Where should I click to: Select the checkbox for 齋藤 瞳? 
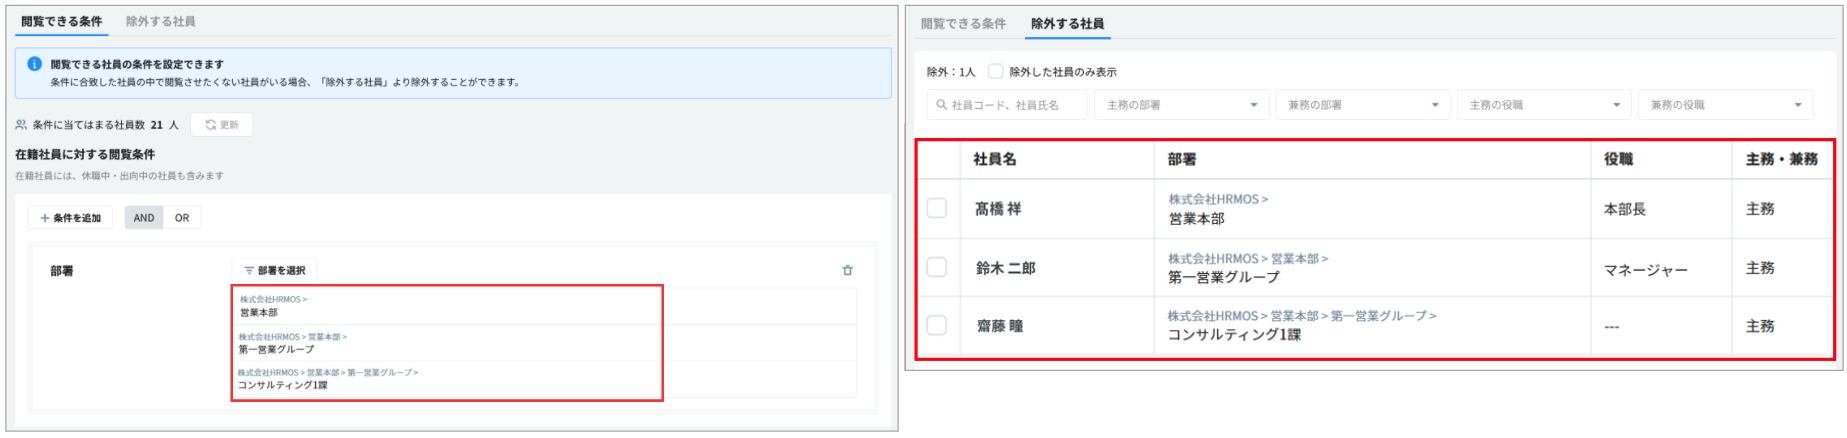click(936, 325)
